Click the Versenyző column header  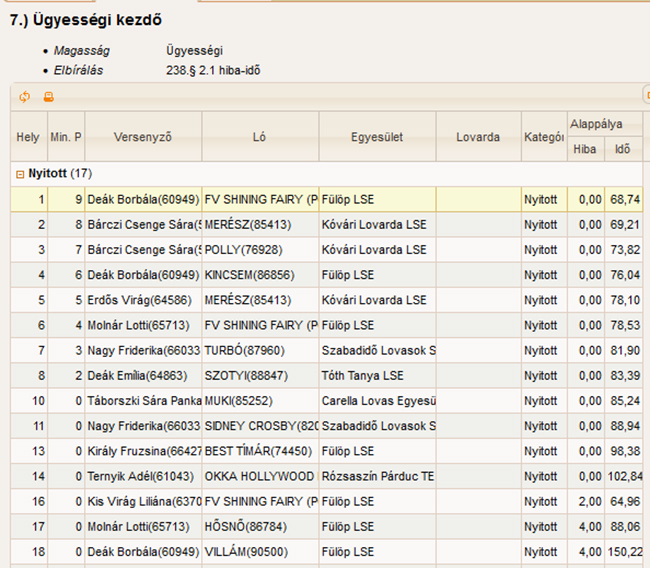click(143, 137)
